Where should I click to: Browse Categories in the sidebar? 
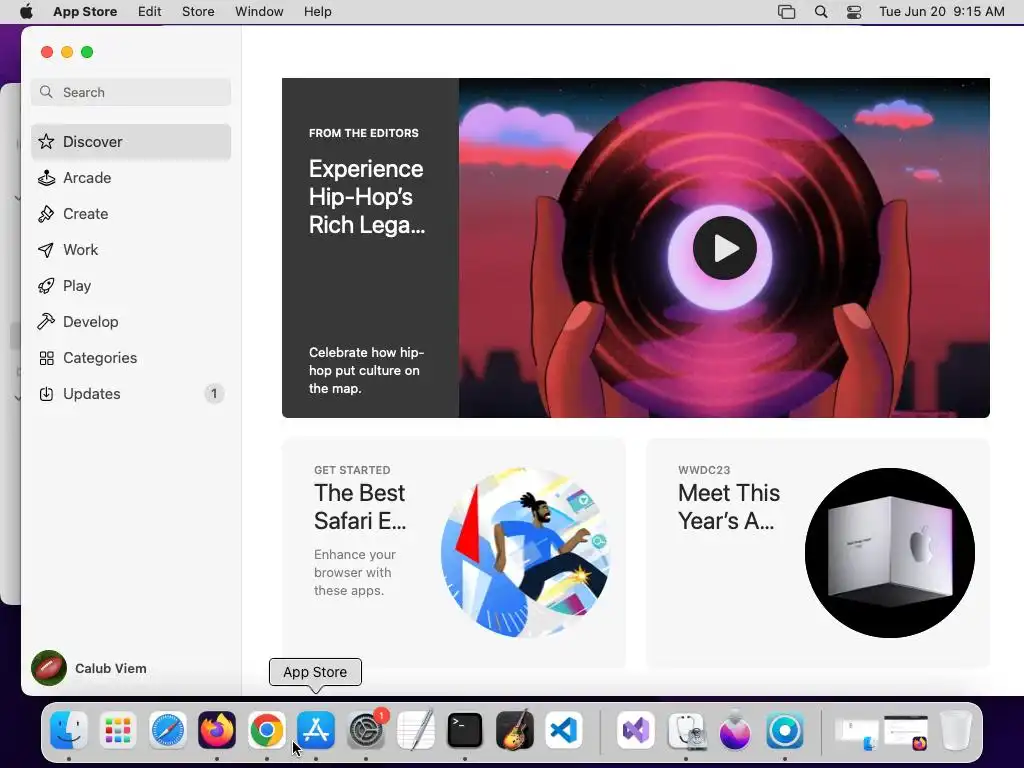click(131, 357)
